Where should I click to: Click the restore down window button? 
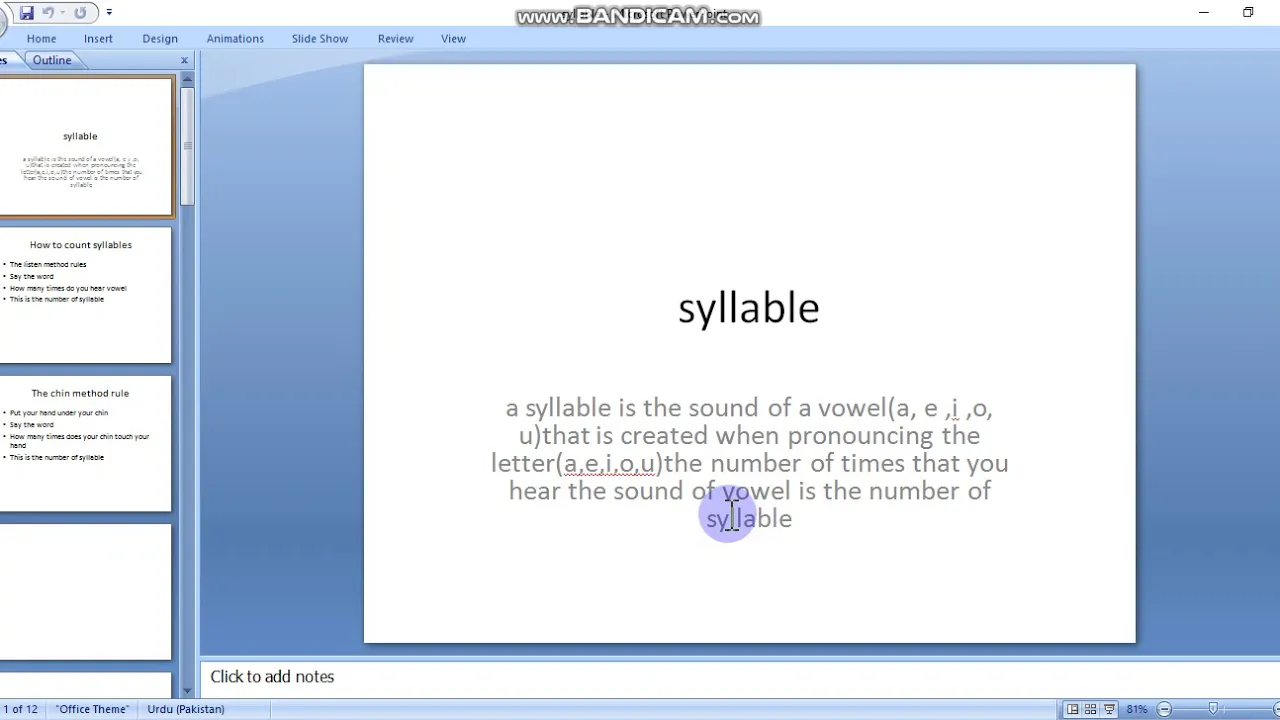tap(1248, 12)
